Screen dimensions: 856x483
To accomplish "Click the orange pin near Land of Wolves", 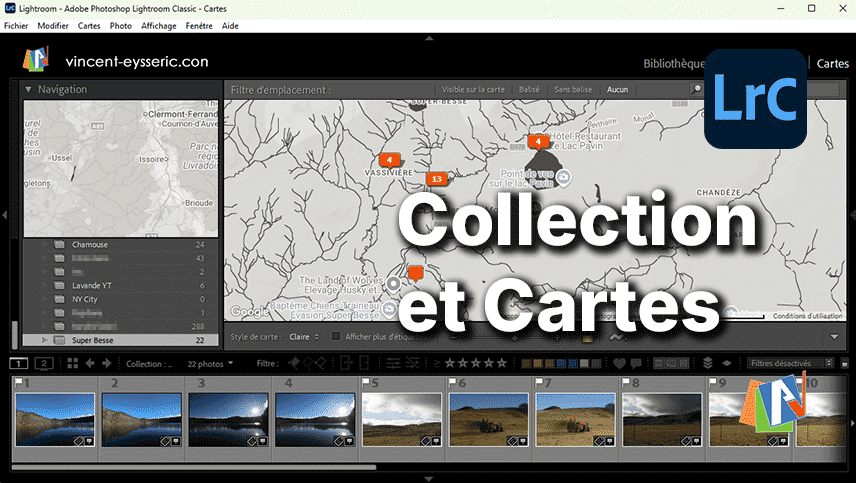I will pos(416,273).
